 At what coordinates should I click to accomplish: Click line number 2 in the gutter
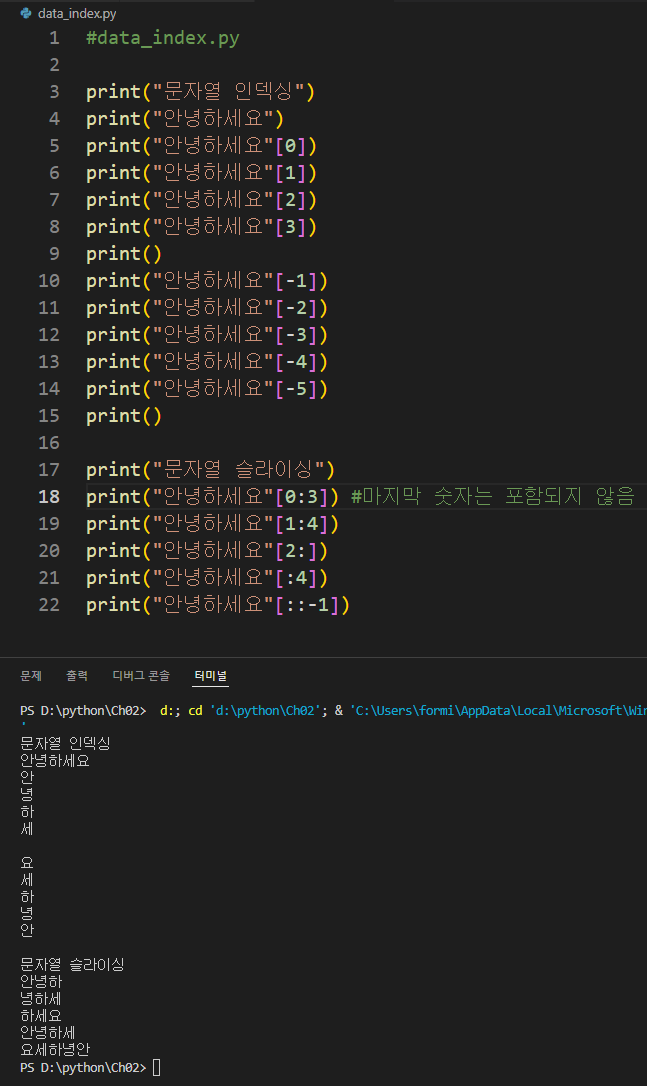54,64
